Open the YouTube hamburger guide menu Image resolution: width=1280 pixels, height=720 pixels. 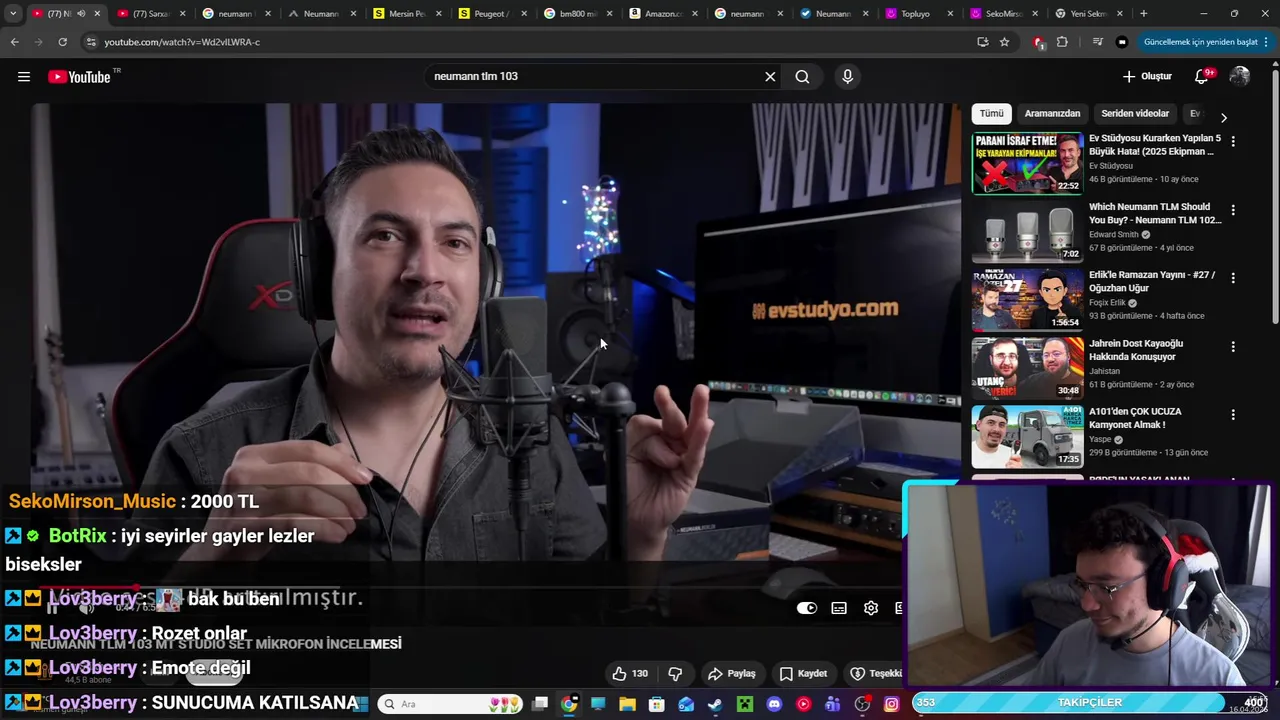(x=24, y=77)
